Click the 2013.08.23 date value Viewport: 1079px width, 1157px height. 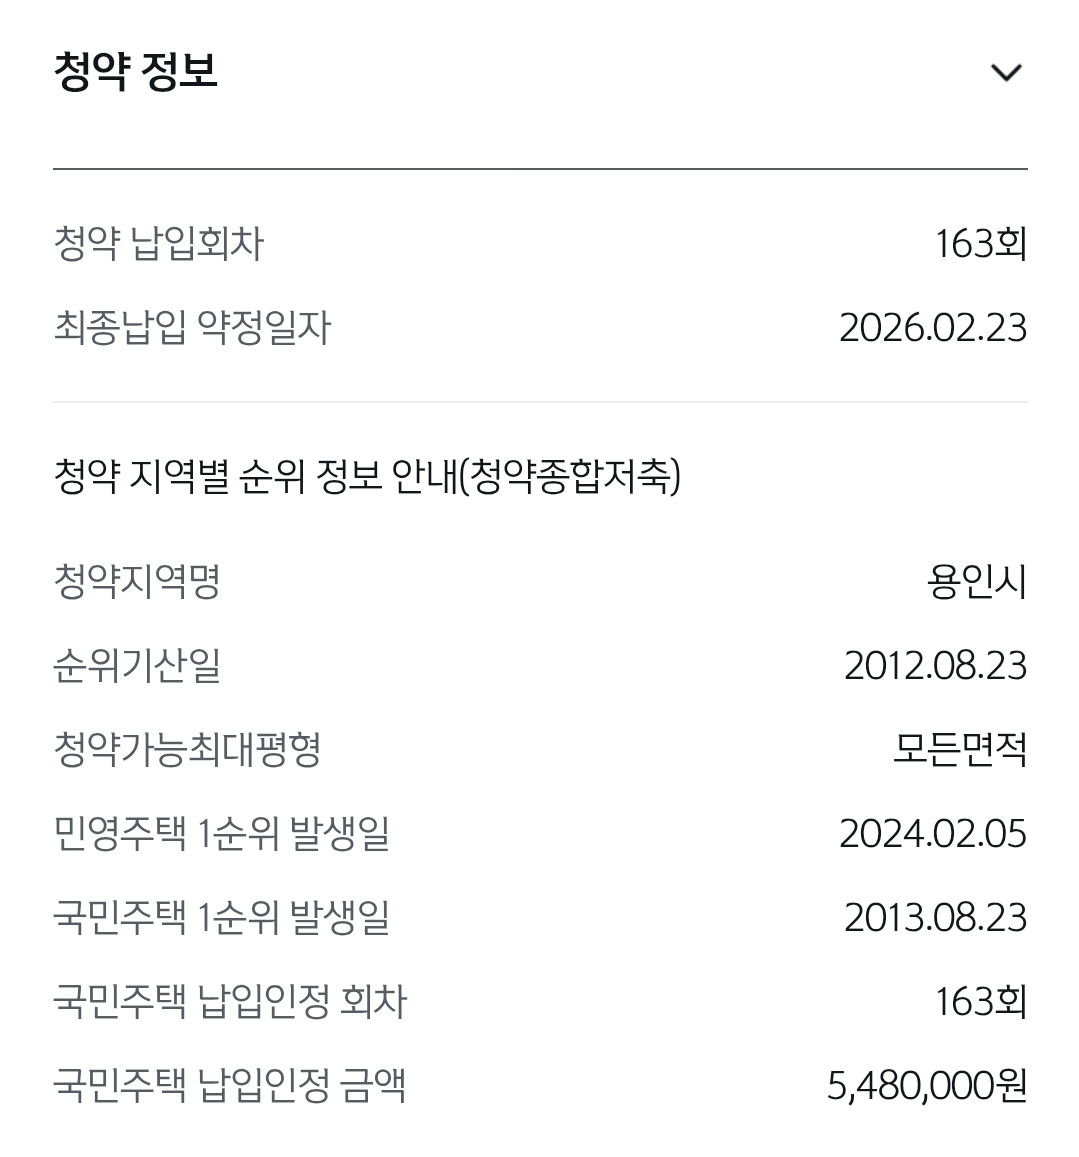(935, 917)
